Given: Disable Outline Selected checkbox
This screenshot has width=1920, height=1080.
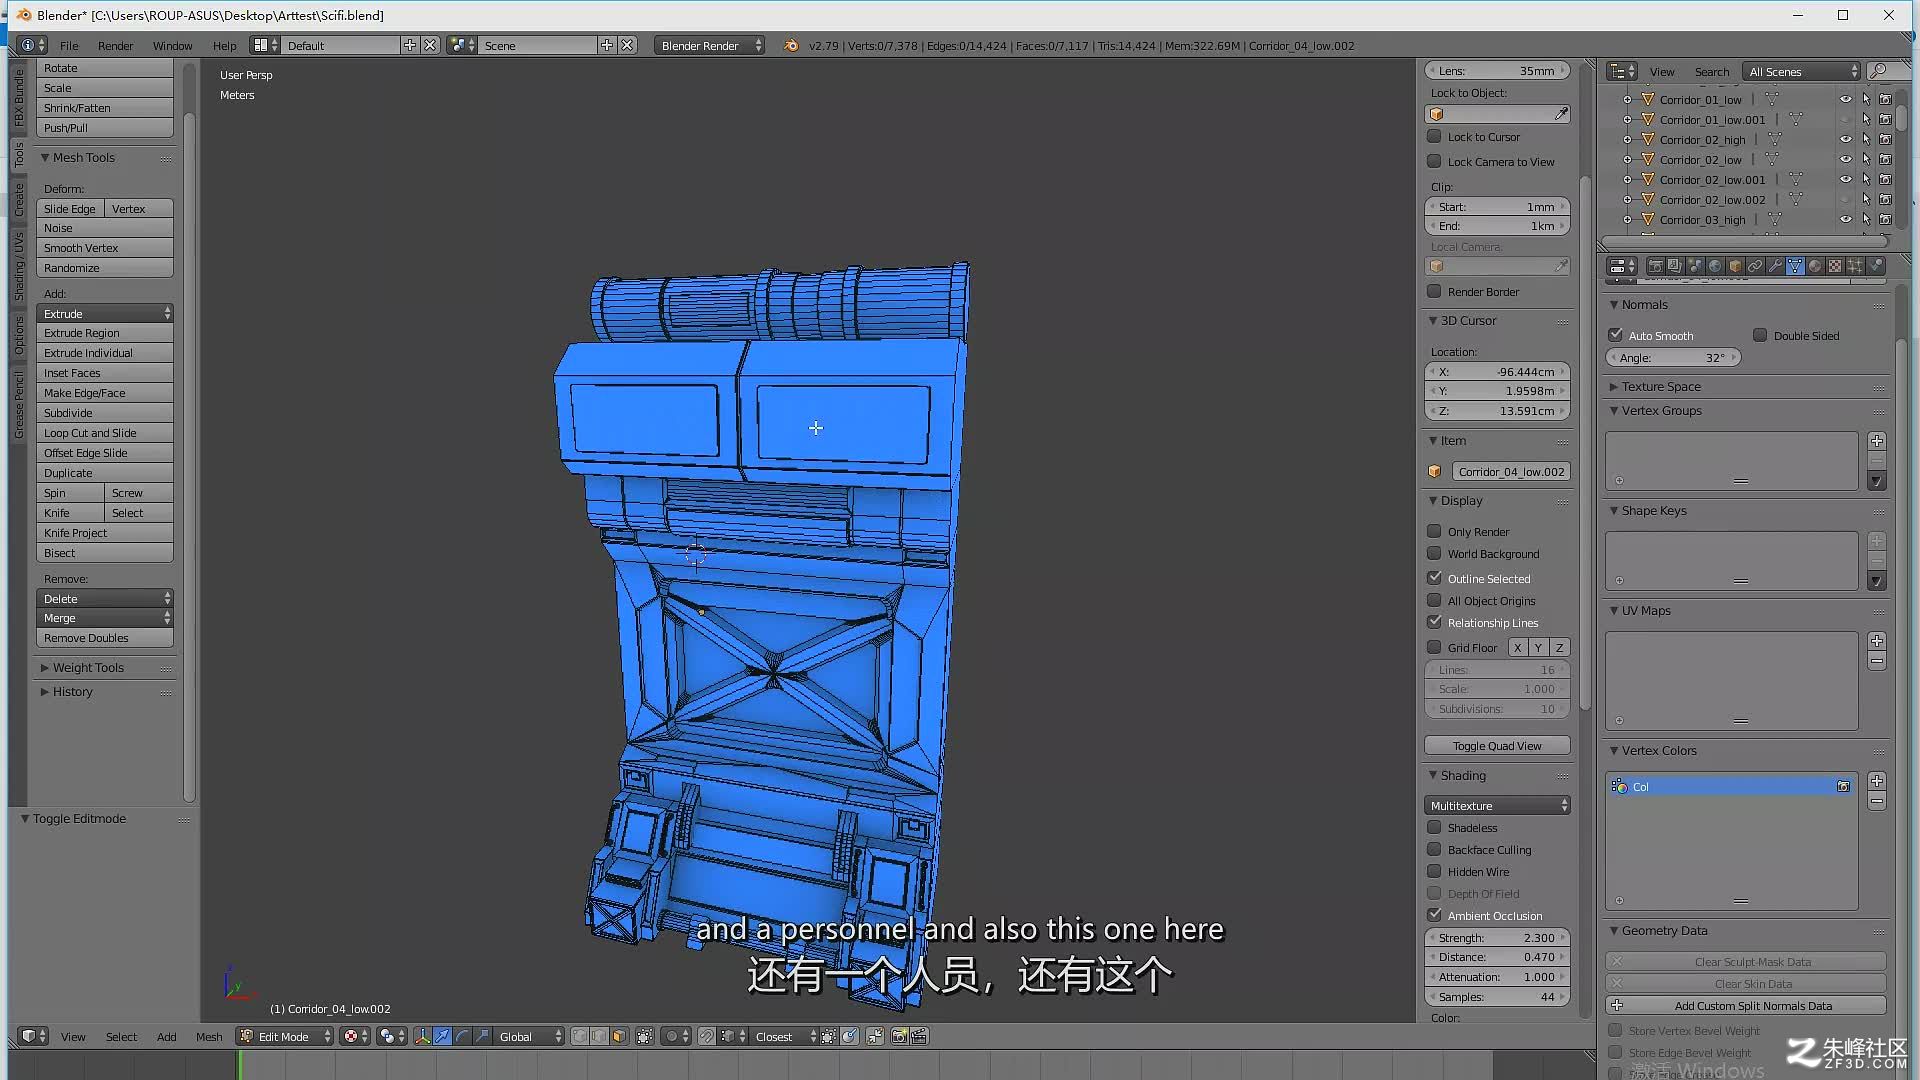Looking at the screenshot, I should (1434, 578).
